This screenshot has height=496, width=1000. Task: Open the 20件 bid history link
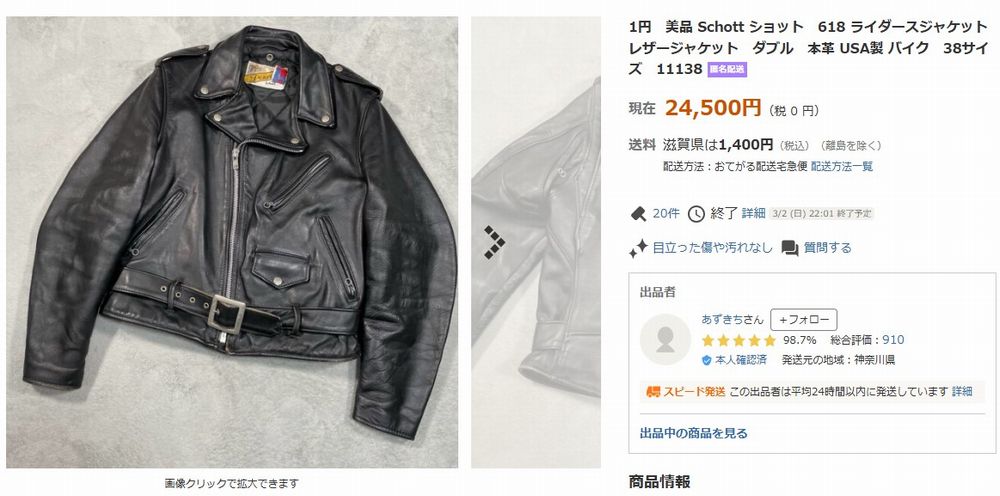[x=666, y=214]
